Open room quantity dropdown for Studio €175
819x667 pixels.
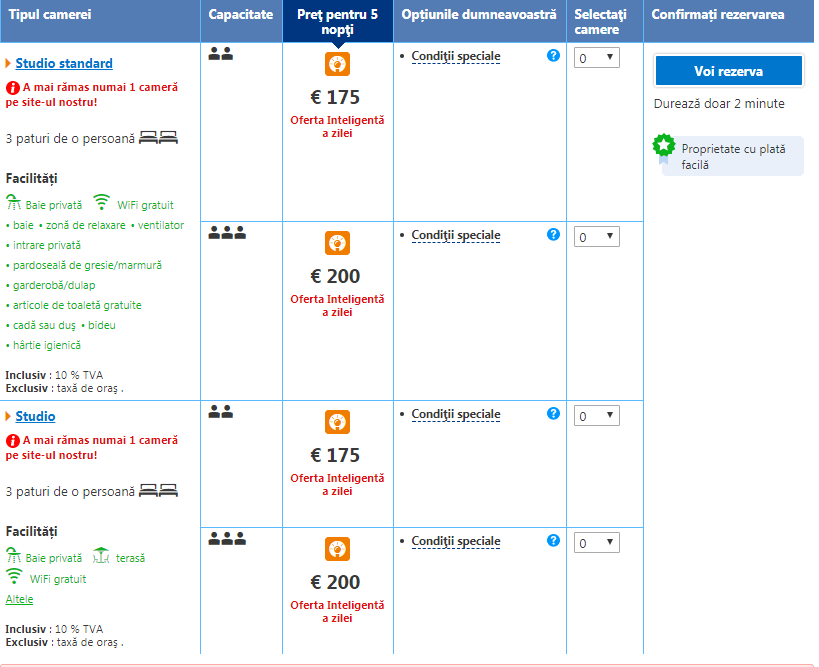coord(597,416)
